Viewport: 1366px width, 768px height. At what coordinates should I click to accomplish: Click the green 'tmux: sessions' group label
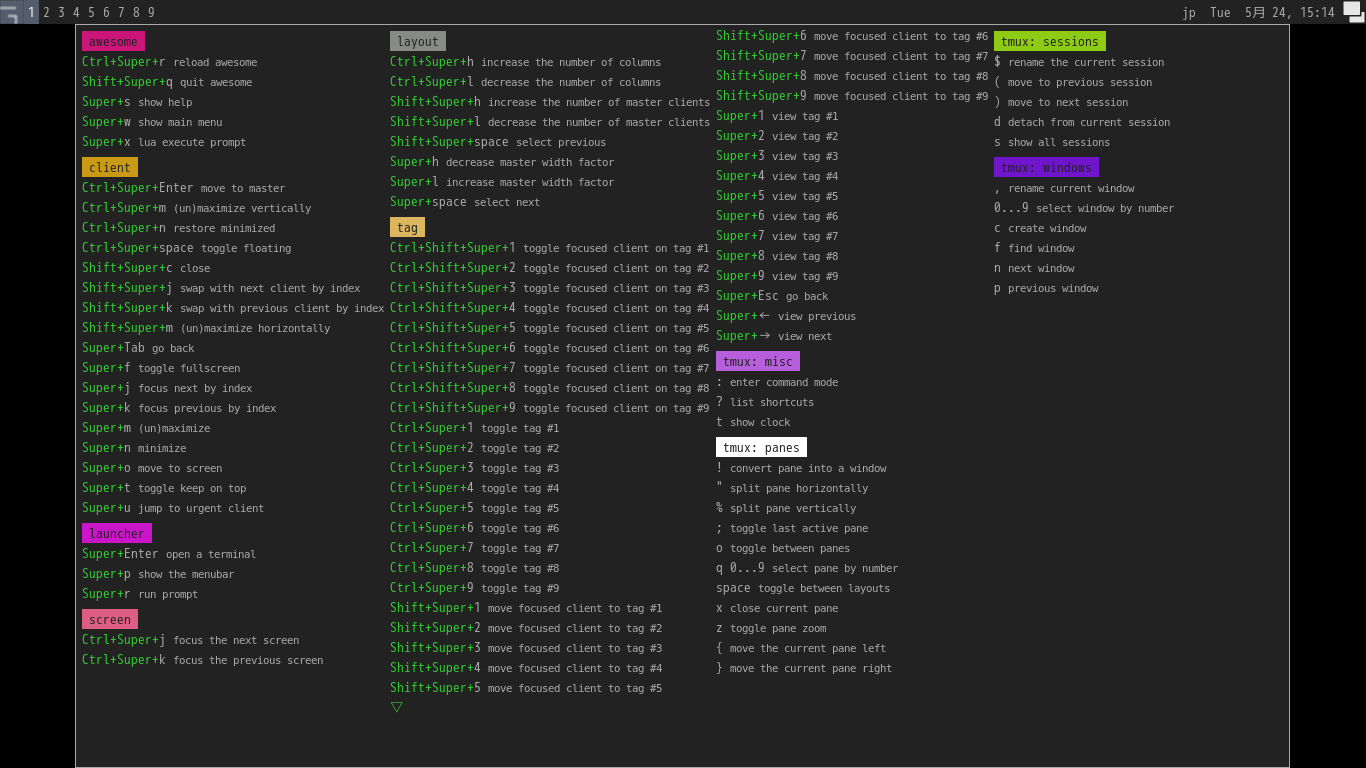[x=1050, y=41]
